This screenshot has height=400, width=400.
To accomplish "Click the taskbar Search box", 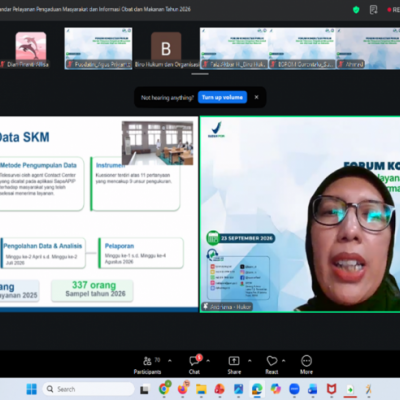I will 88,389.
